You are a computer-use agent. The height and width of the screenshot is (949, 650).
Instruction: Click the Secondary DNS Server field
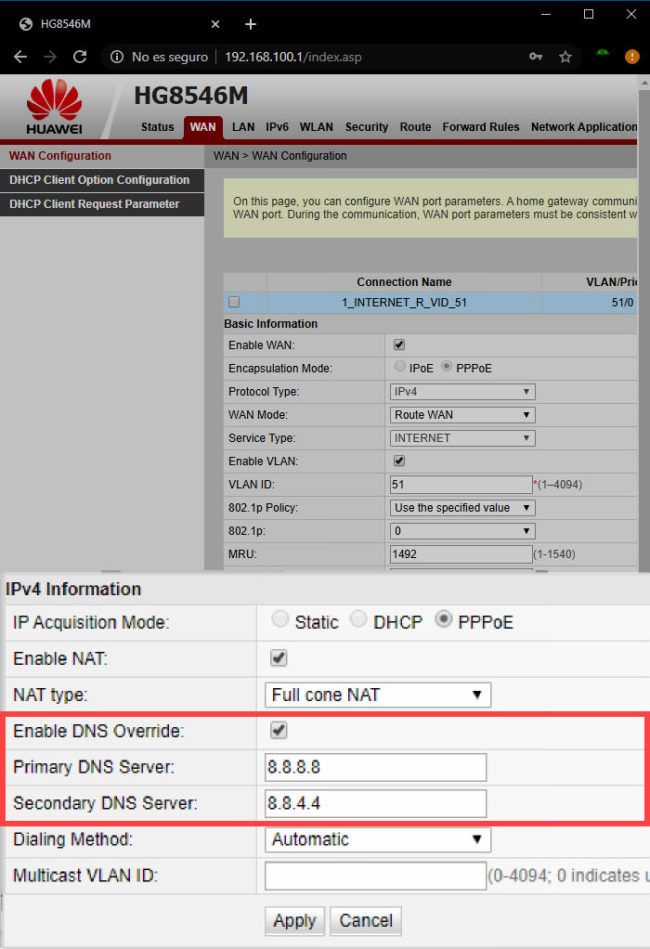tap(375, 804)
